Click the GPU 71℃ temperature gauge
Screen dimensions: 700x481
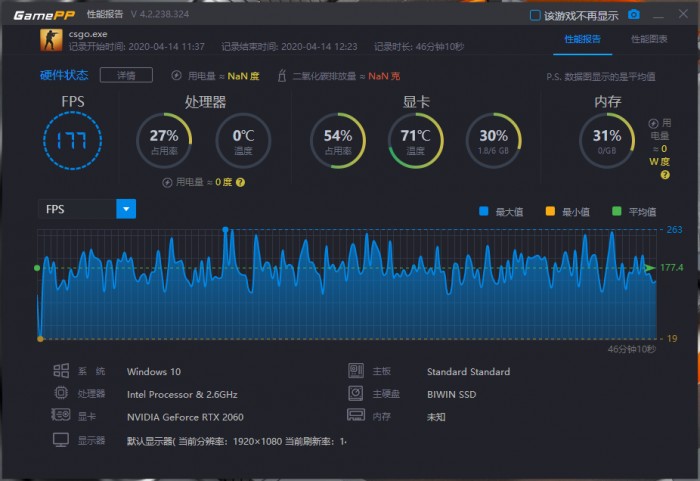pos(416,141)
